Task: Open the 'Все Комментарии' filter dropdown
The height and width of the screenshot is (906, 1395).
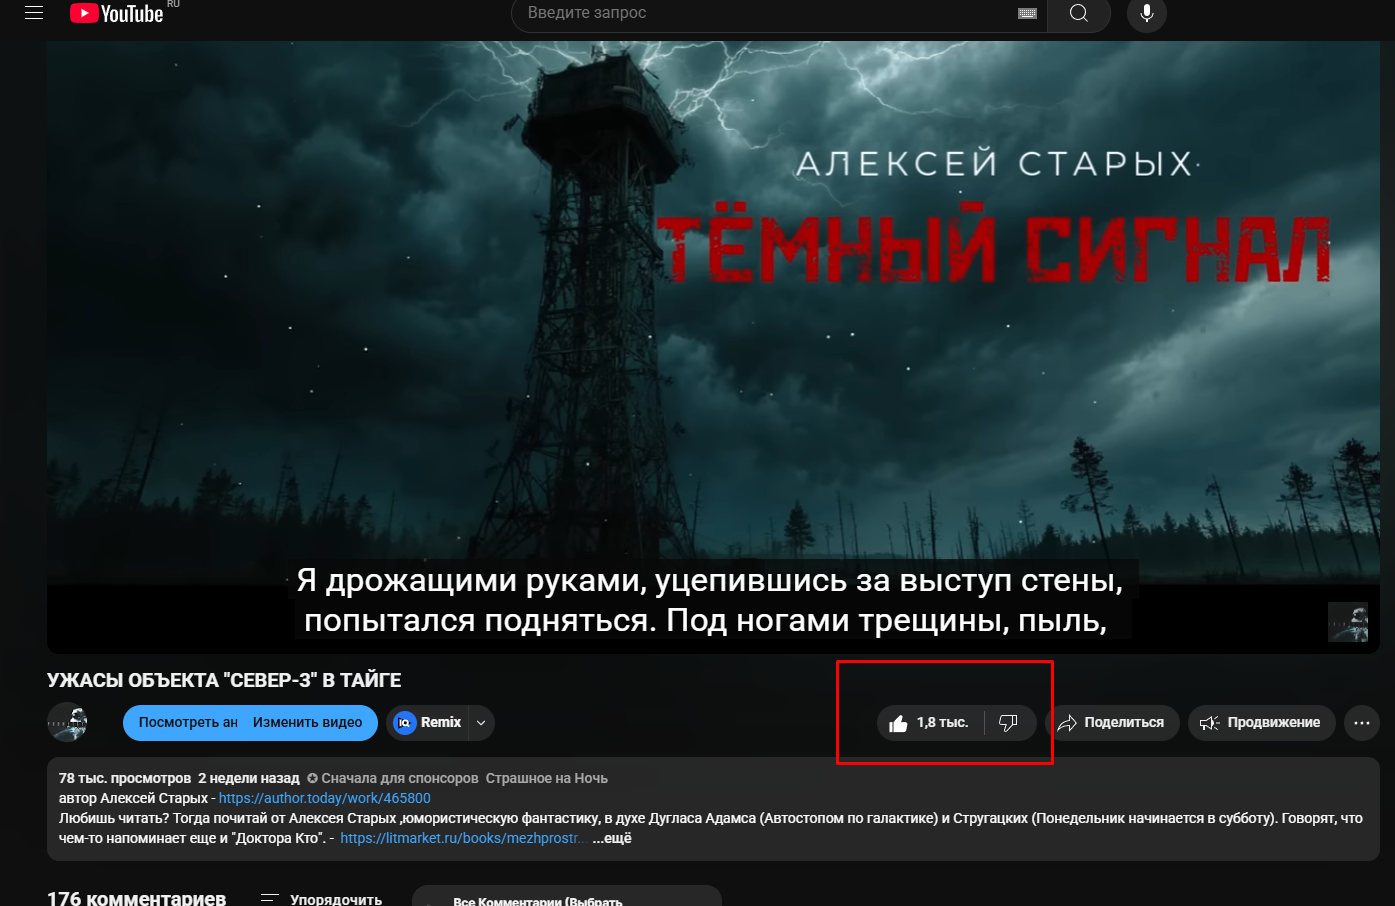Action: [567, 897]
